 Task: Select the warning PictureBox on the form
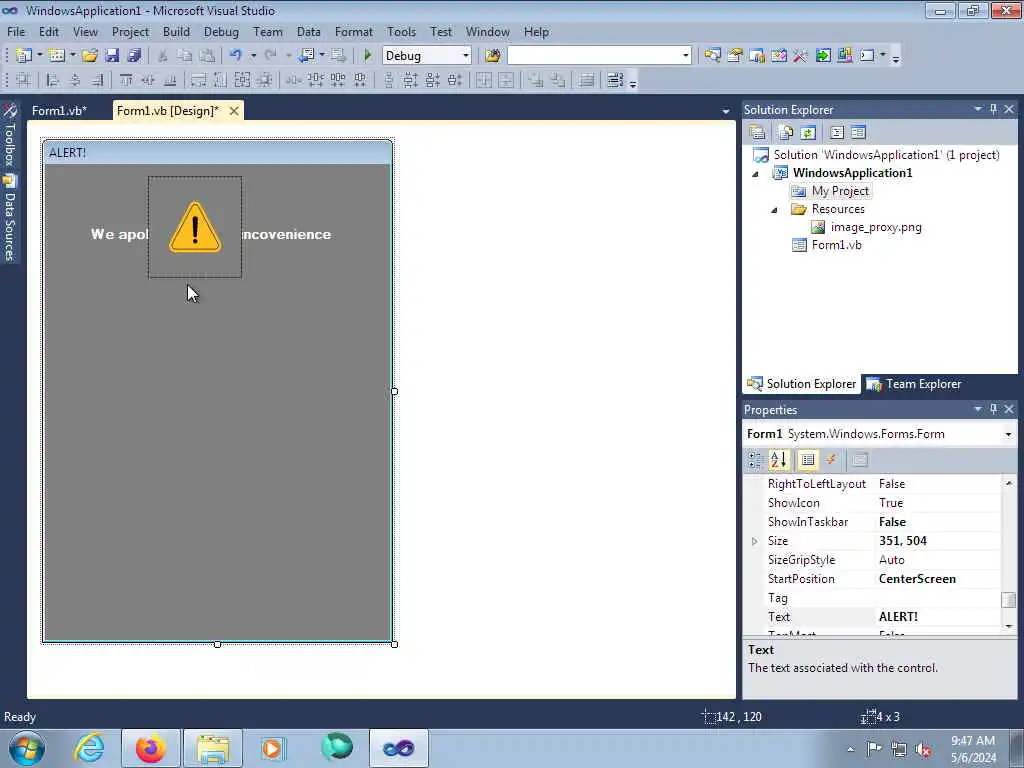click(195, 227)
